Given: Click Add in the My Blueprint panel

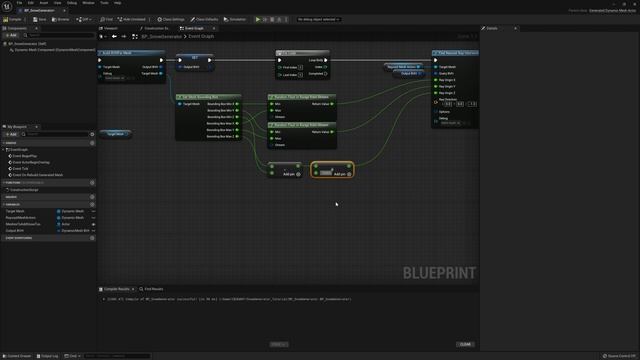Looking at the screenshot, I should 11,134.
